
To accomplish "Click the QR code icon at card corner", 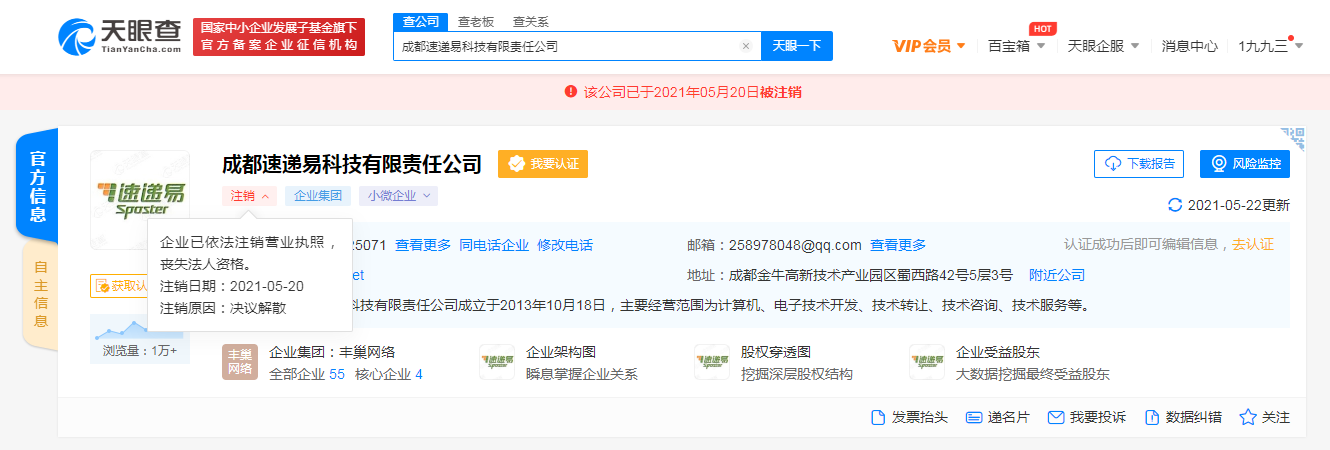I will (1293, 138).
